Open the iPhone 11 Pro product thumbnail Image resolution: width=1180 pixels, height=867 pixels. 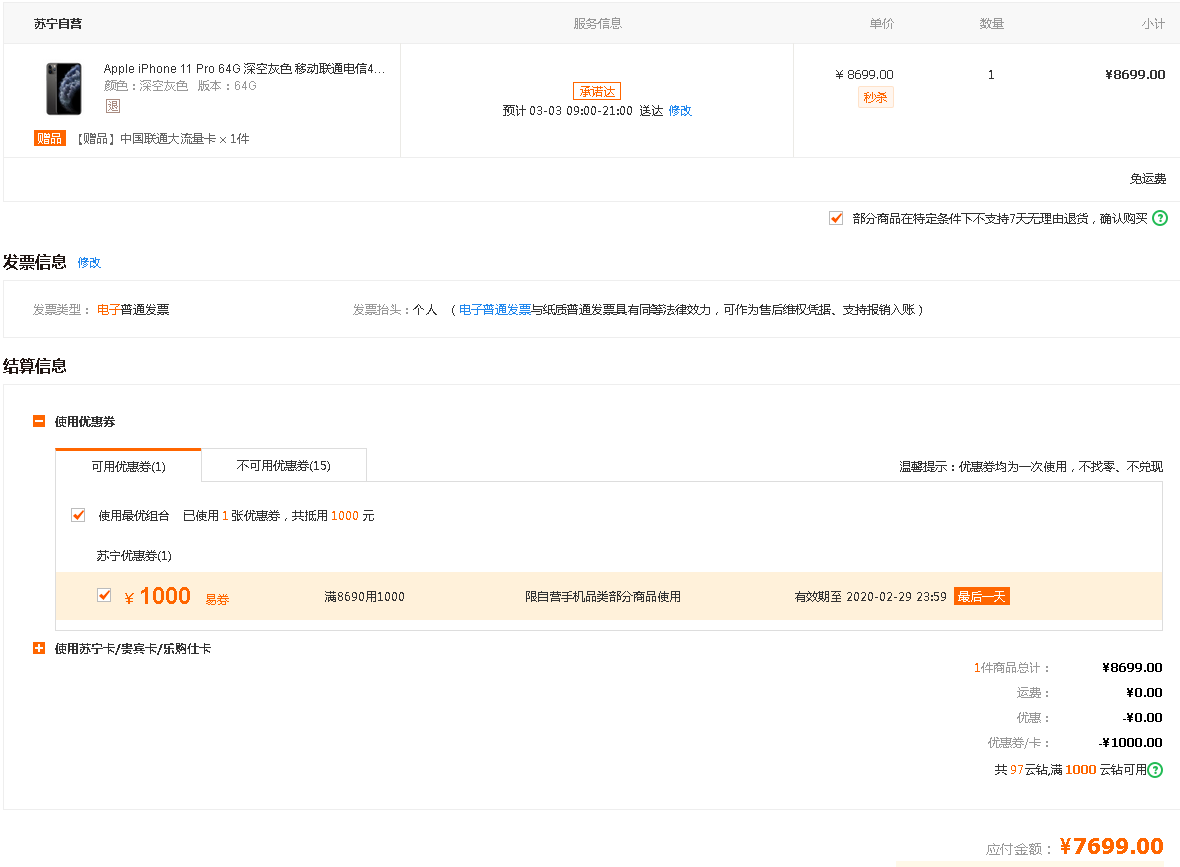(x=64, y=89)
